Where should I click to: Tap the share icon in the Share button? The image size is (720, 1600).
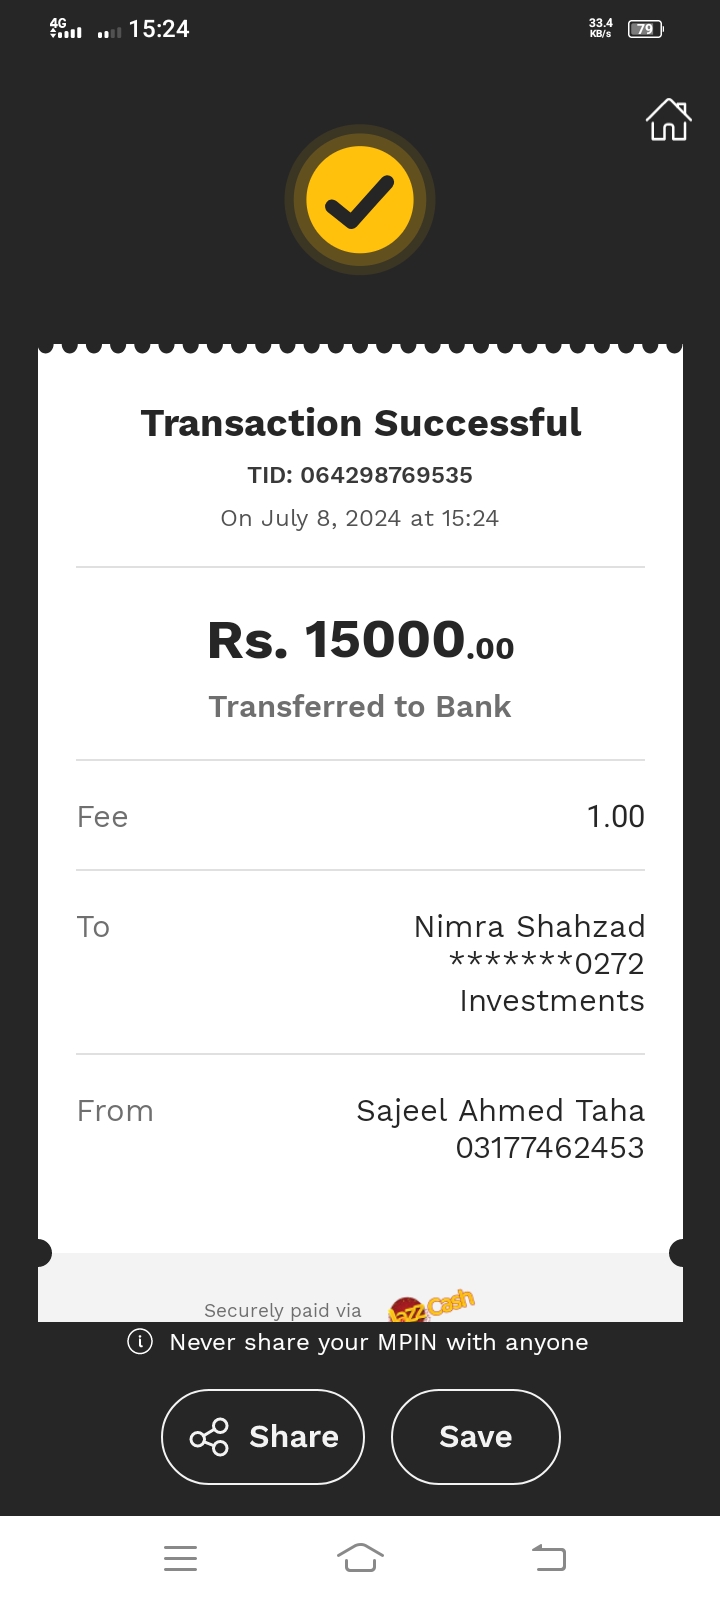209,1437
